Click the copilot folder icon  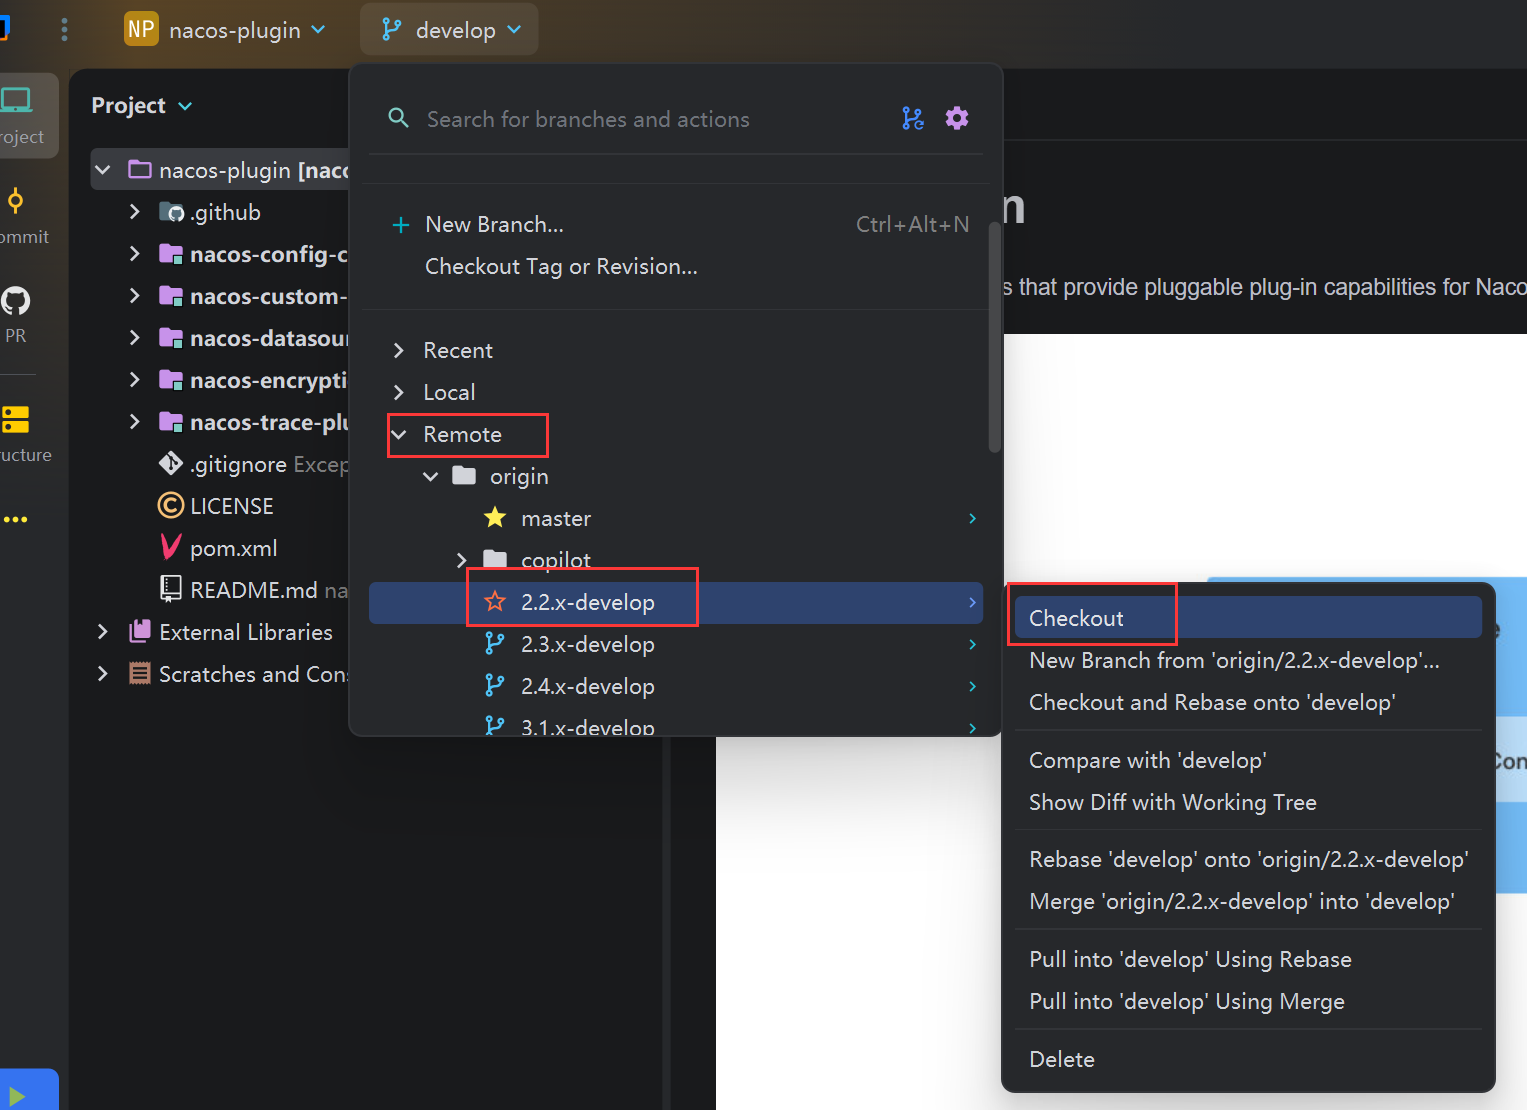pos(495,559)
